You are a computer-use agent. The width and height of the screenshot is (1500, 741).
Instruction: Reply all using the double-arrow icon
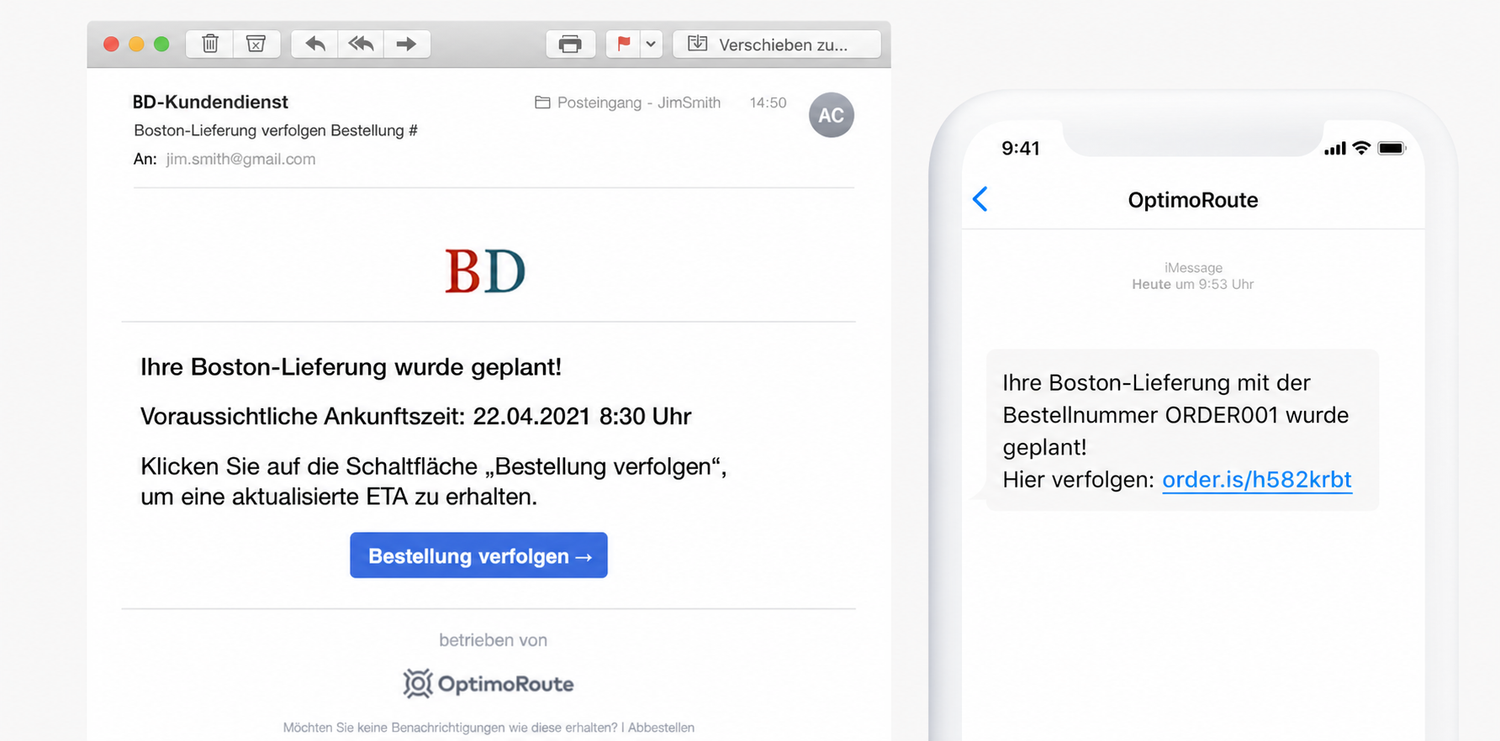(361, 44)
